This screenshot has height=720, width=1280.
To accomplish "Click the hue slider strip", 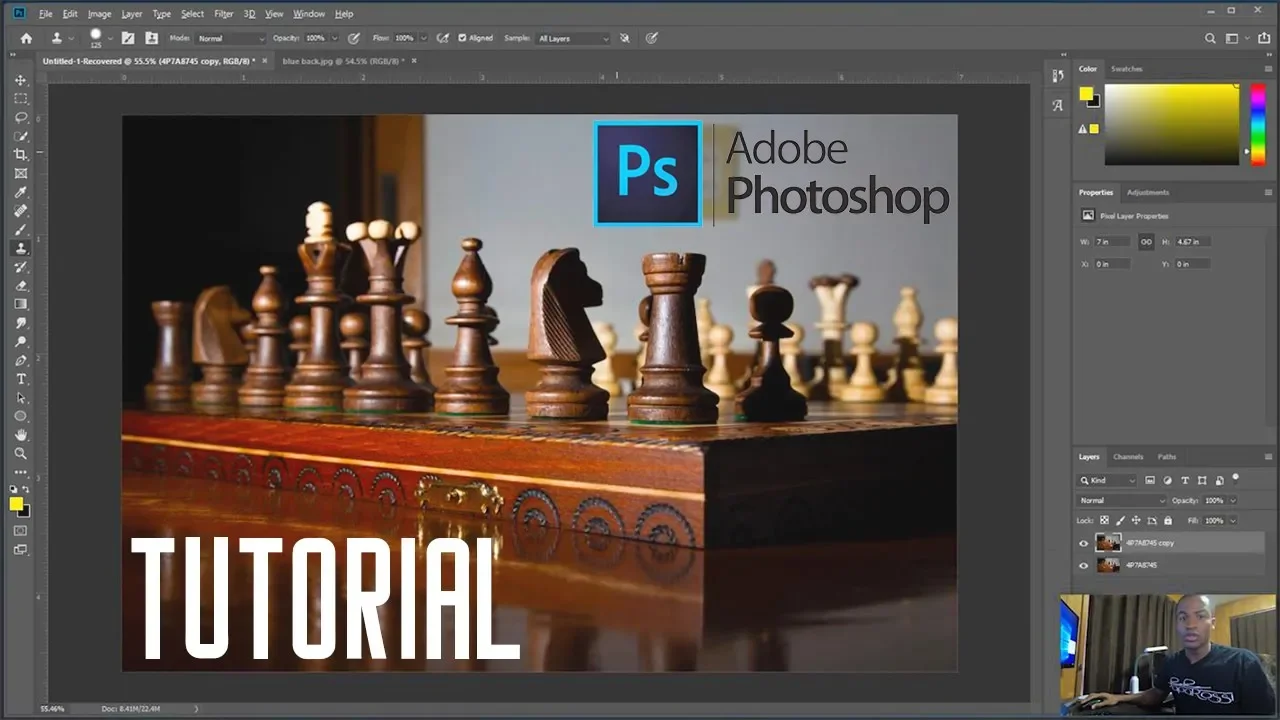I will [x=1258, y=124].
